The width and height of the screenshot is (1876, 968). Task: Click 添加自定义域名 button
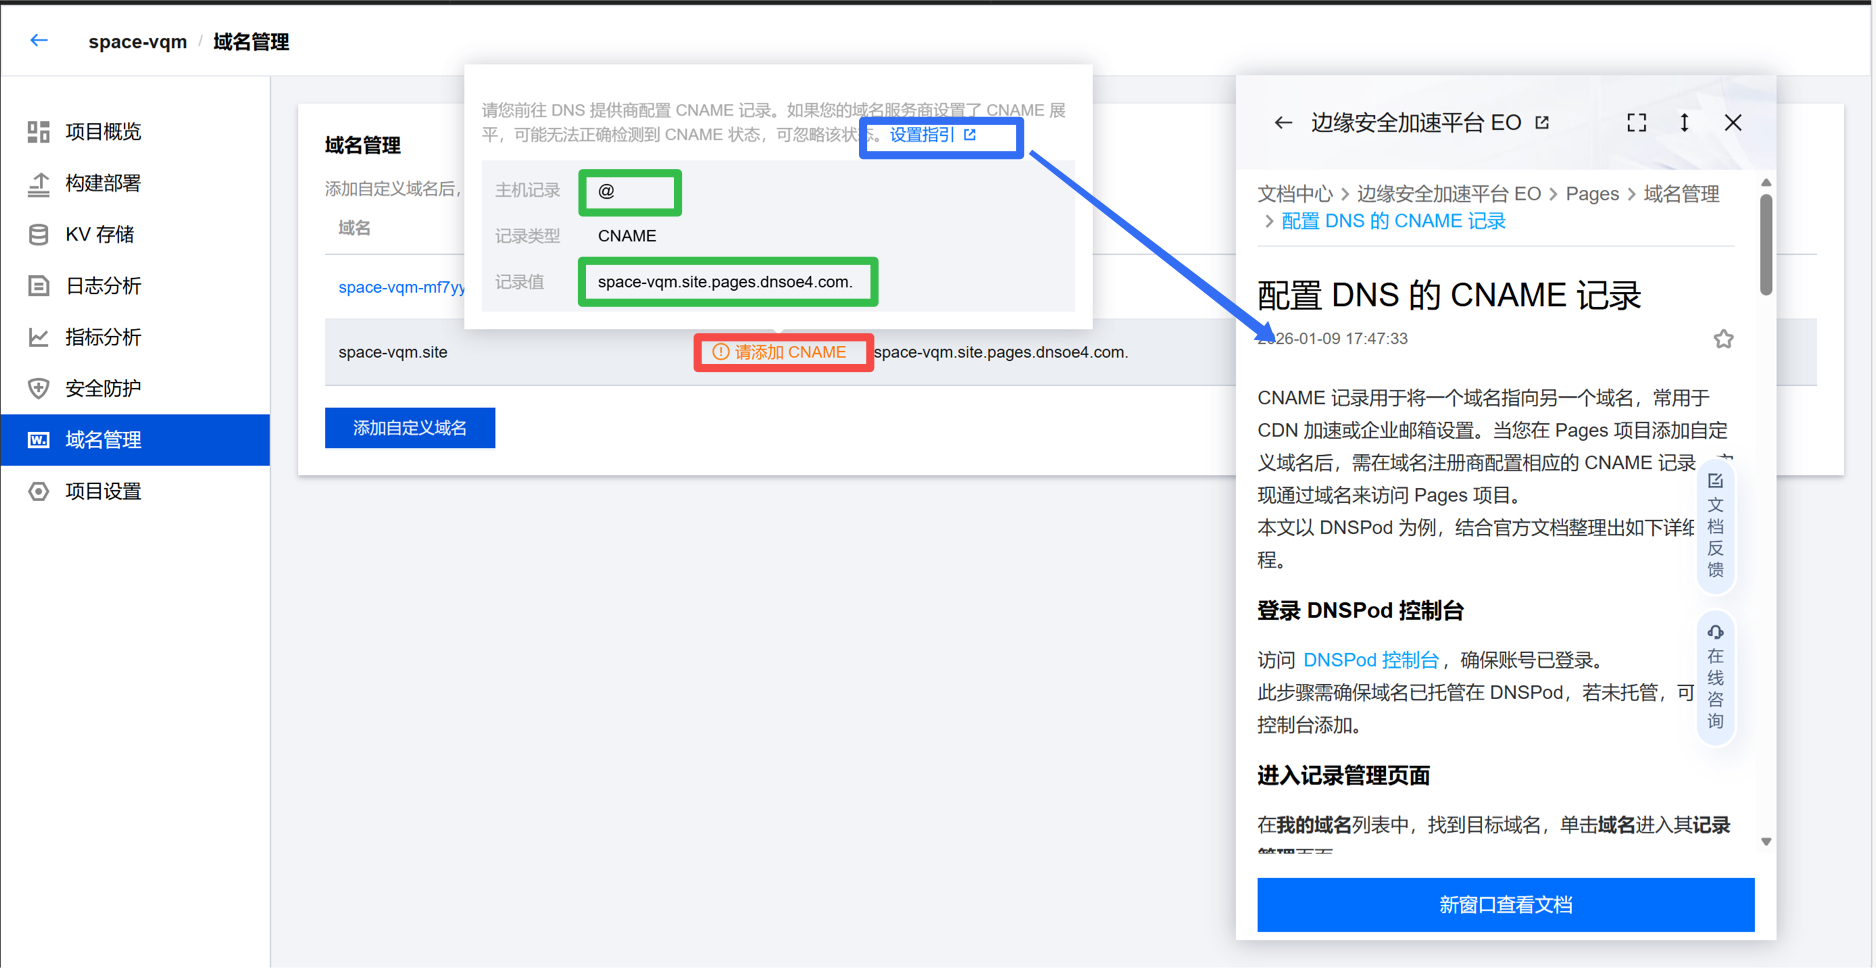click(x=410, y=428)
